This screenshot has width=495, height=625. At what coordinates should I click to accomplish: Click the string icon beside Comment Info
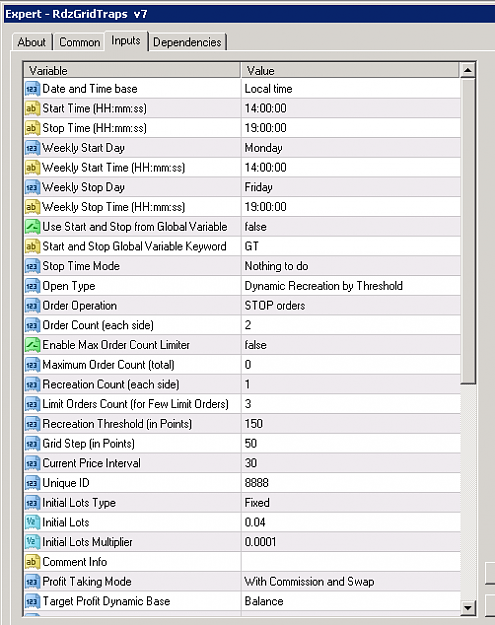click(32, 562)
